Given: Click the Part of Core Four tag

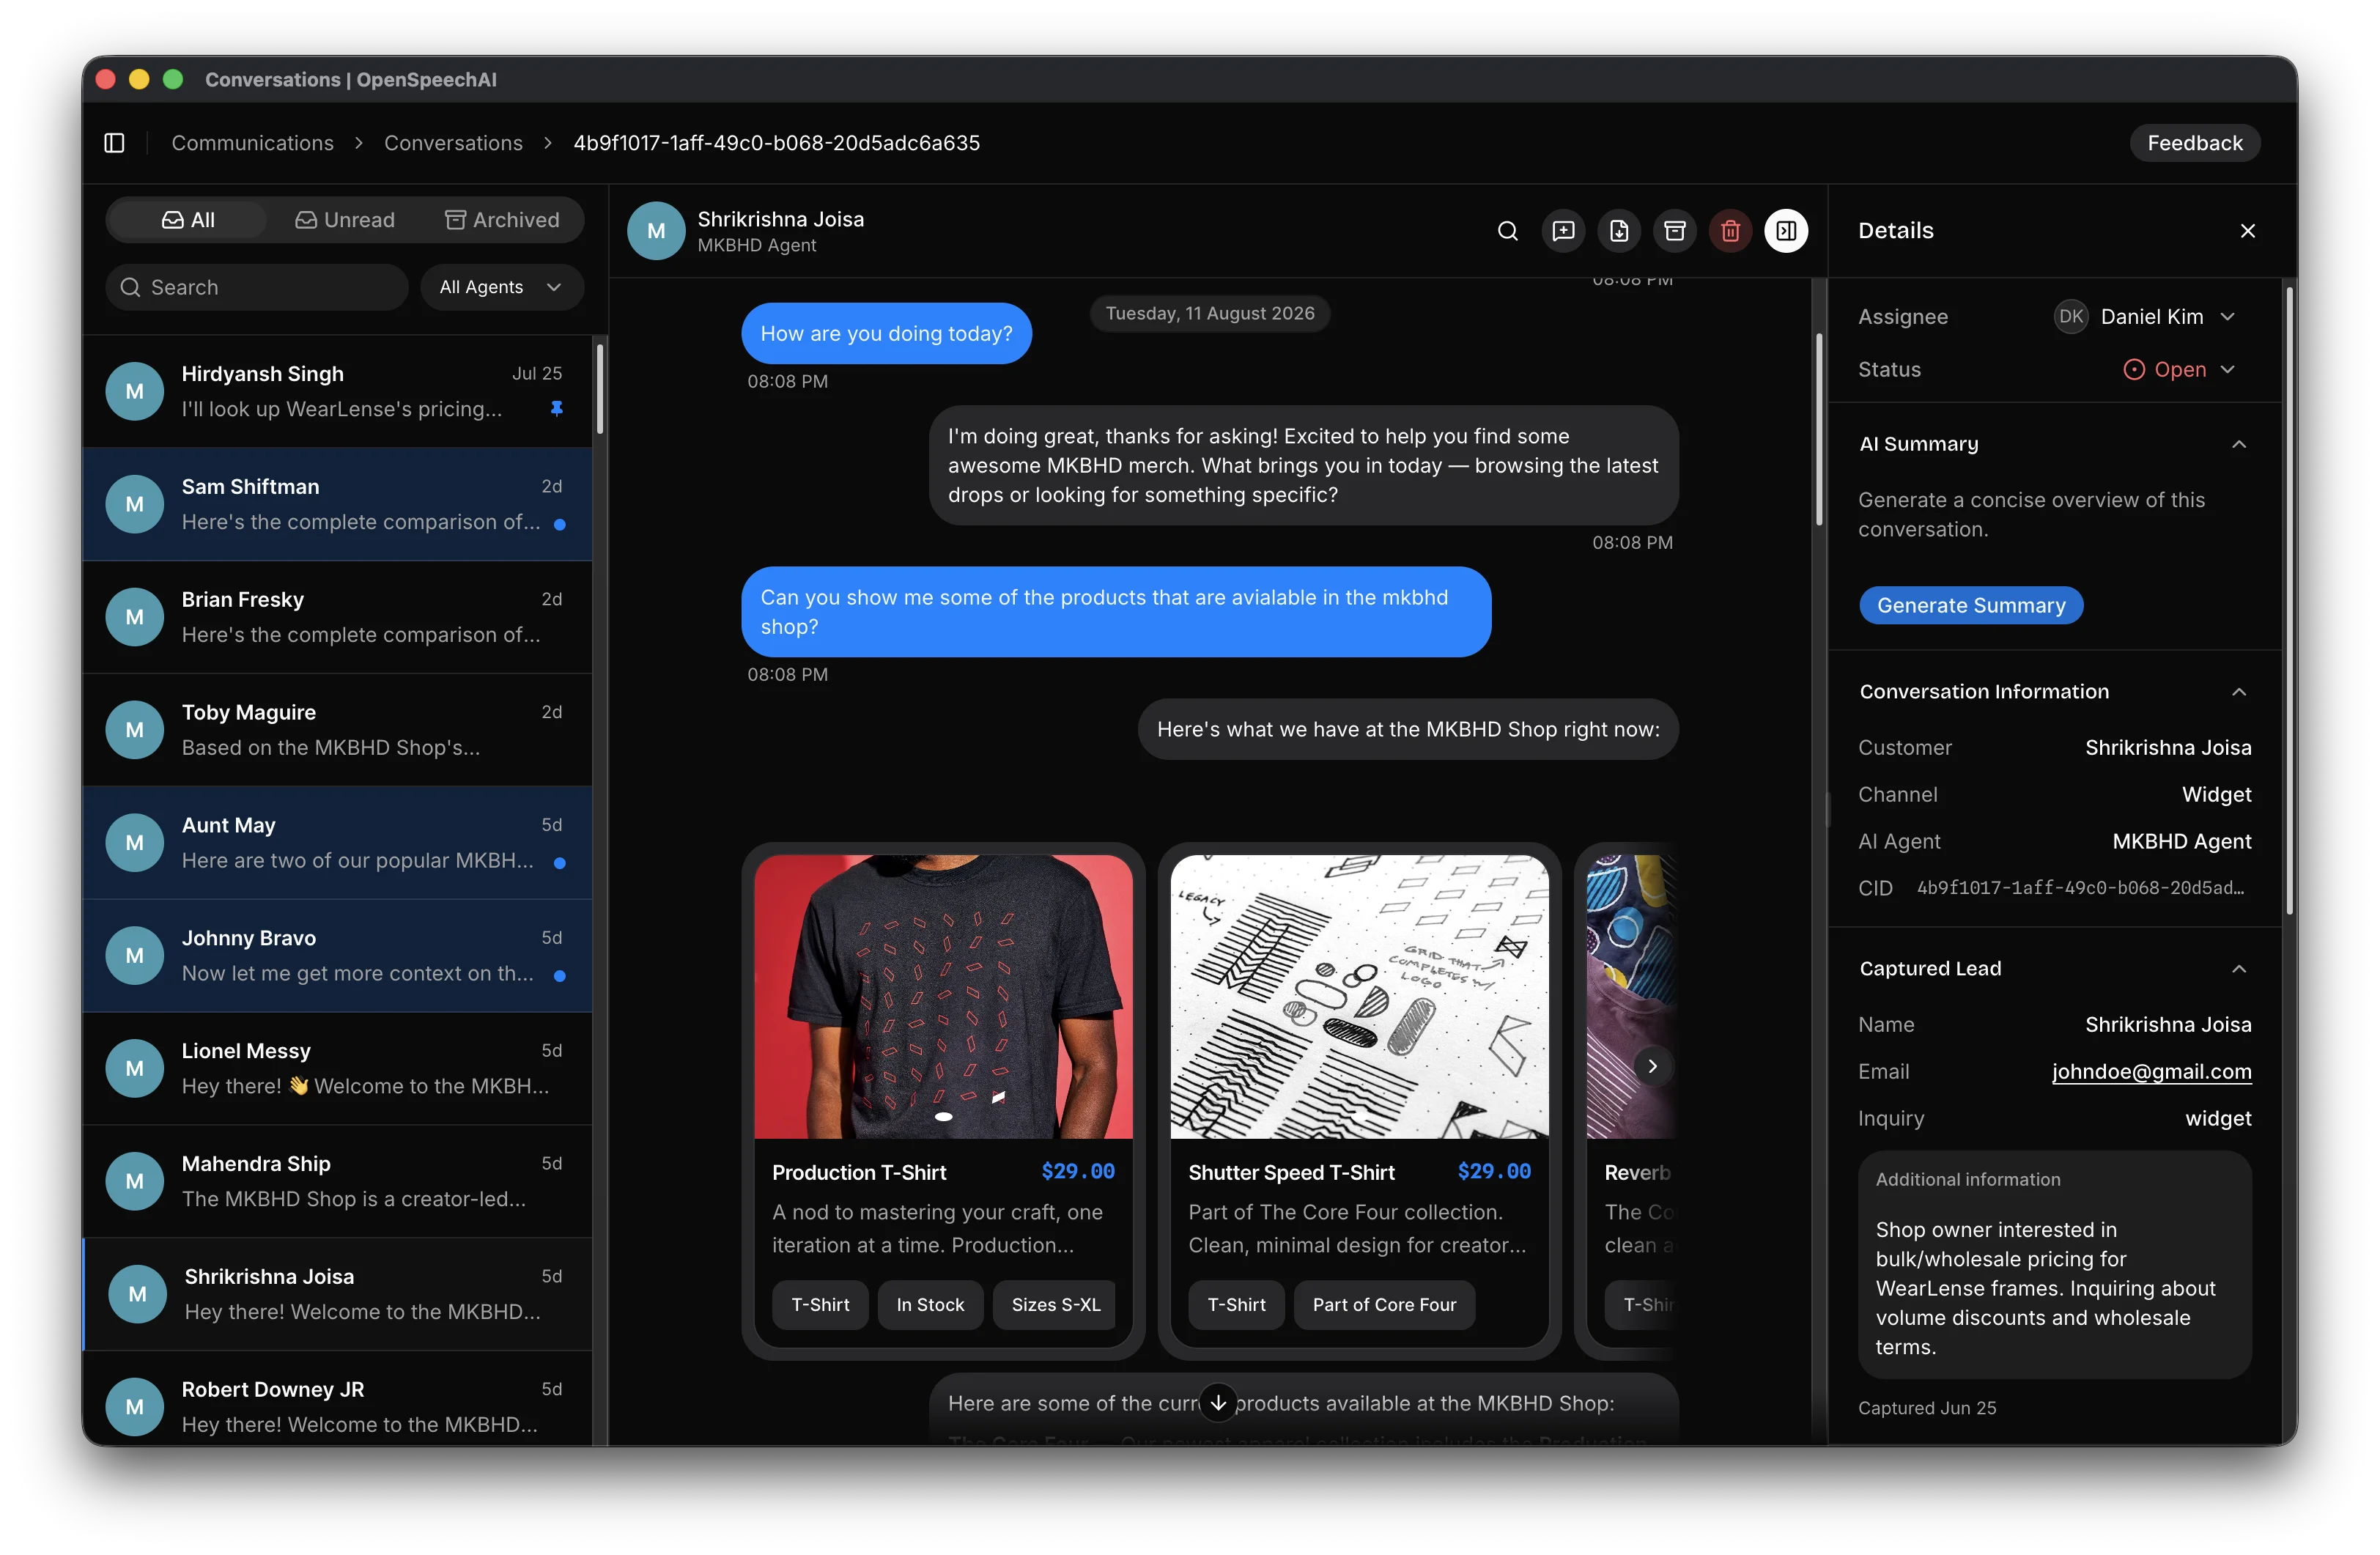Looking at the screenshot, I should point(1384,1304).
